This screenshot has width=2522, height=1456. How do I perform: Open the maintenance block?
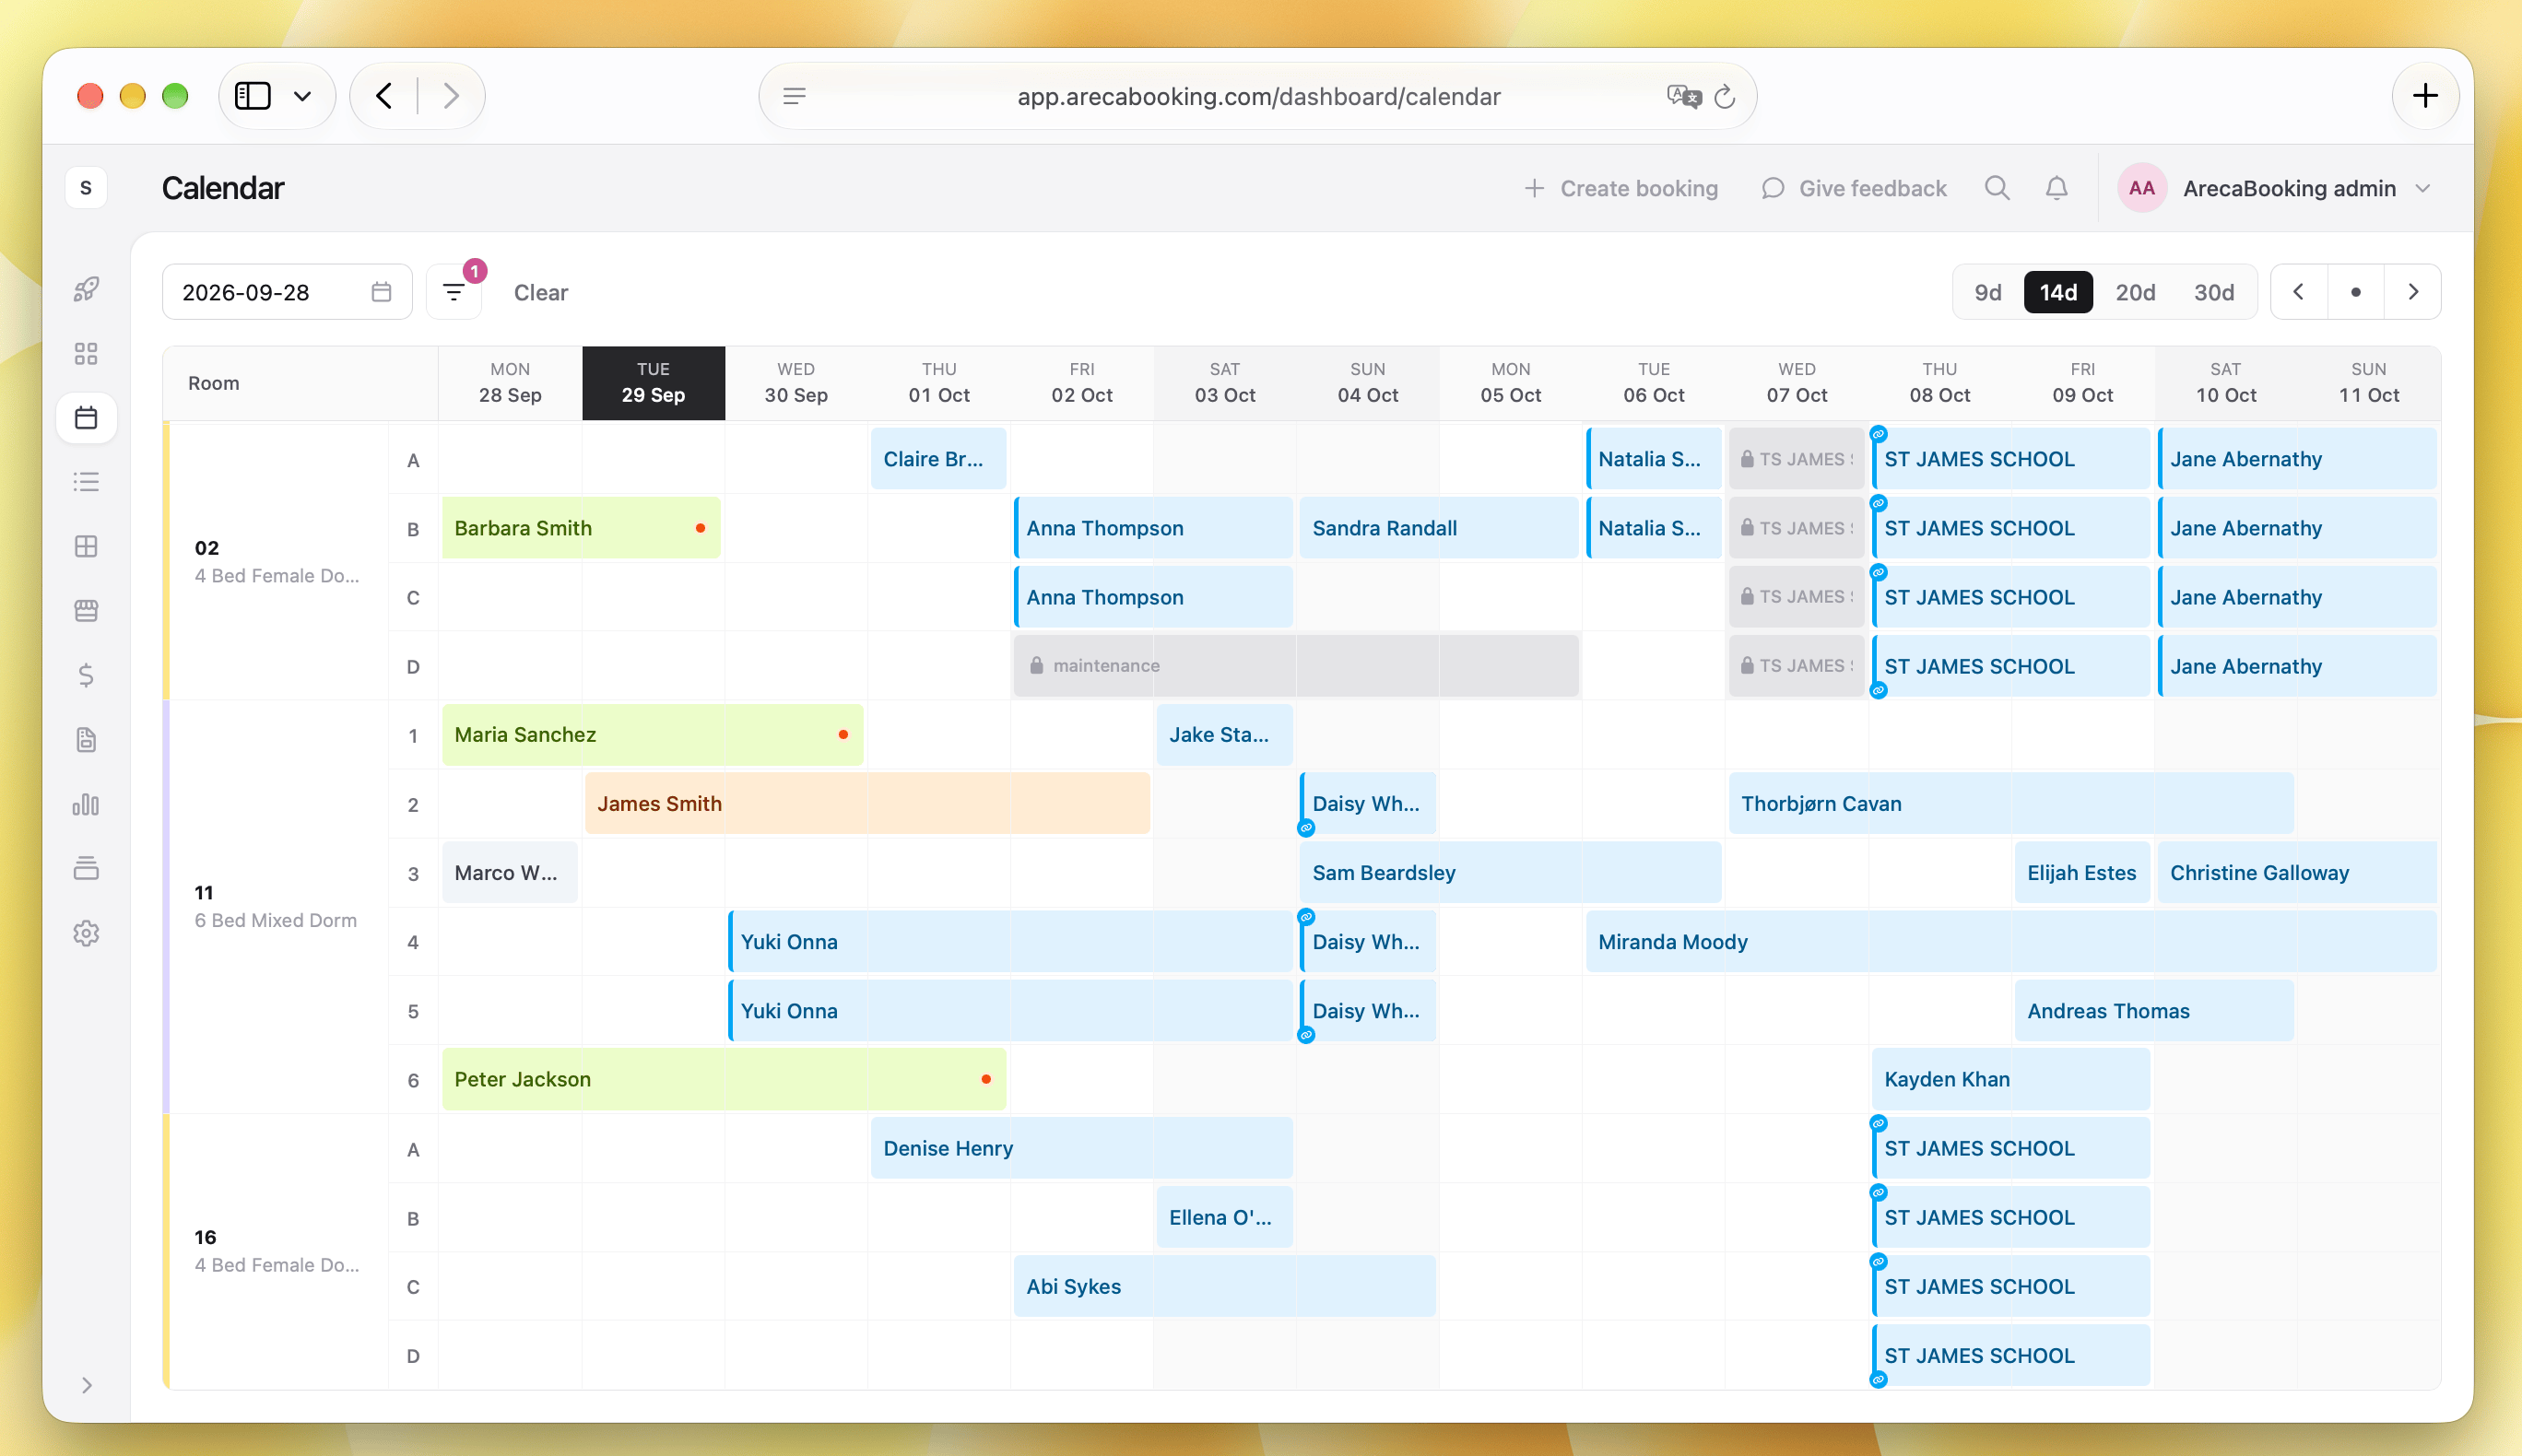tap(1296, 665)
